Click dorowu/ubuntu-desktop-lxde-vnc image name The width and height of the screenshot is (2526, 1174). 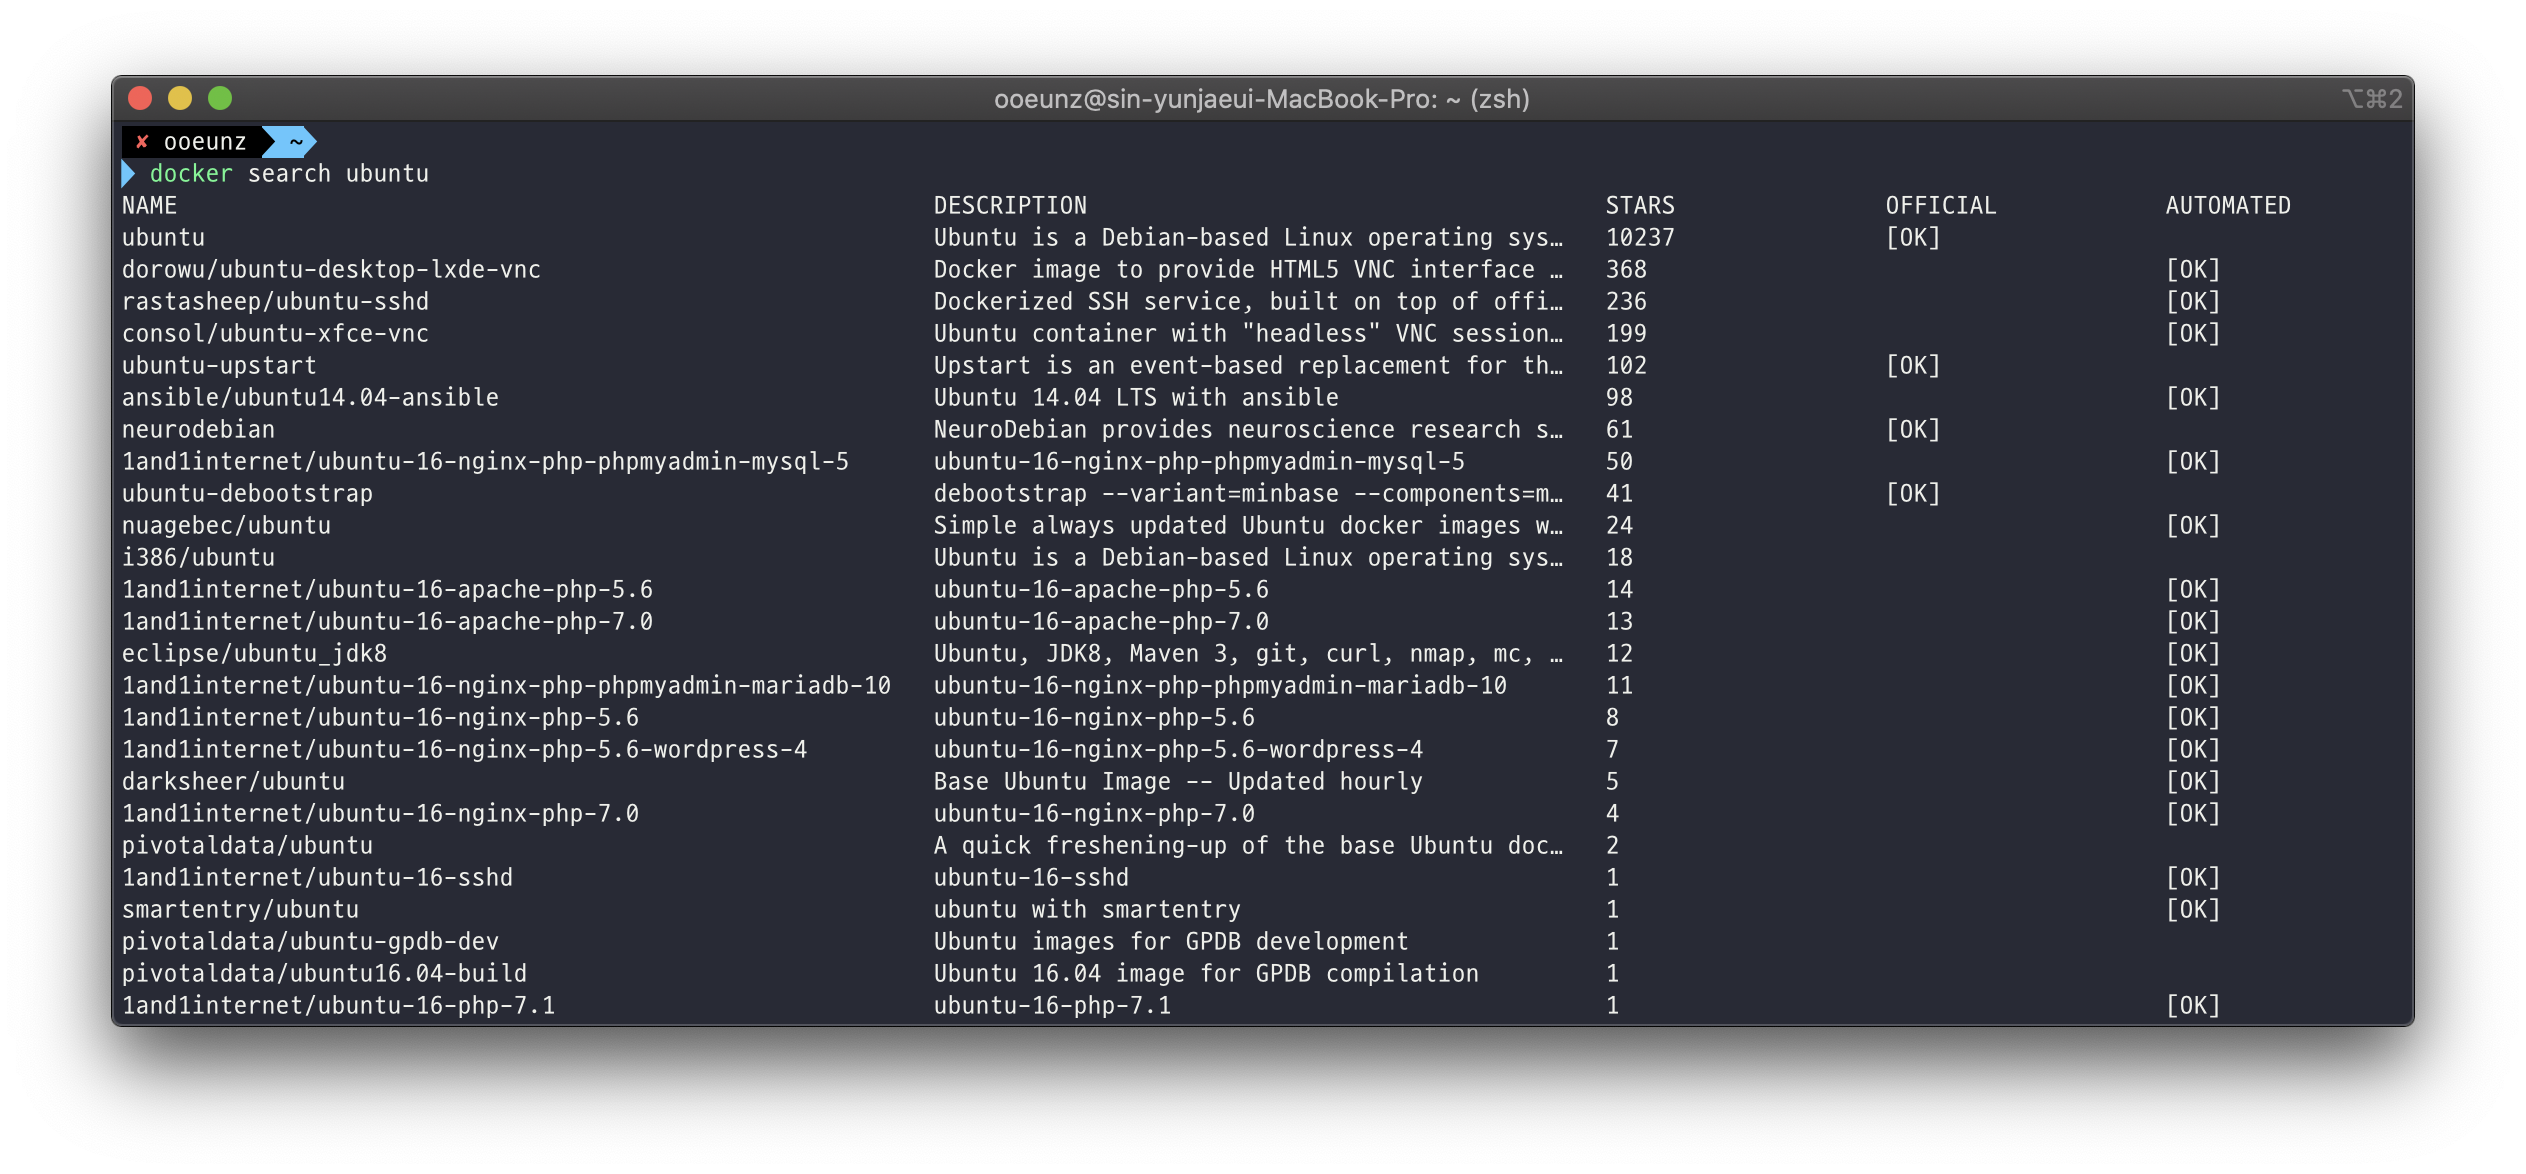pos(331,270)
